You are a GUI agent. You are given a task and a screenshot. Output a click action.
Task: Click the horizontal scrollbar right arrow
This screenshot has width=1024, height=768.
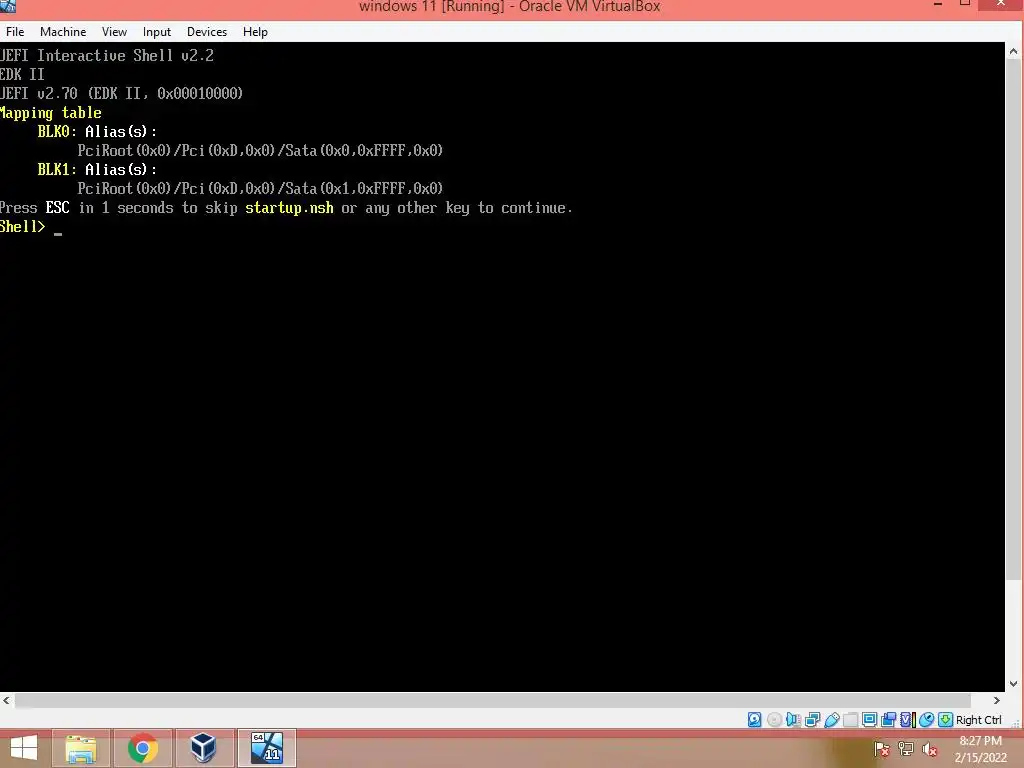tap(997, 700)
